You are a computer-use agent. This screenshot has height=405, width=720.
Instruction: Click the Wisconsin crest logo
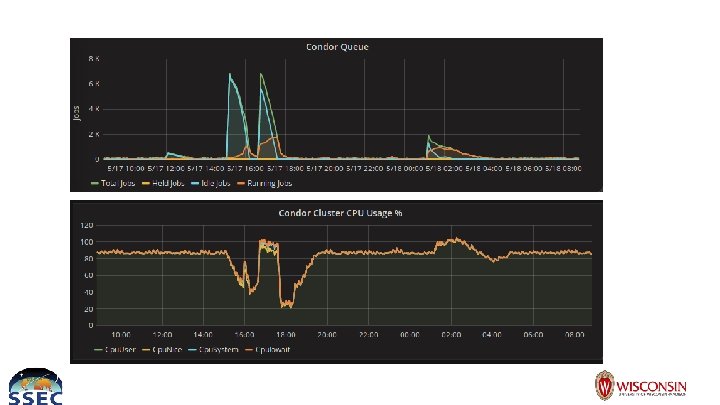[x=604, y=385]
